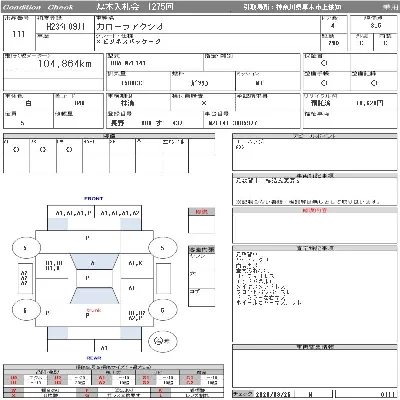Click front bumper cell A1,A1,A1,P

pos(74,213)
